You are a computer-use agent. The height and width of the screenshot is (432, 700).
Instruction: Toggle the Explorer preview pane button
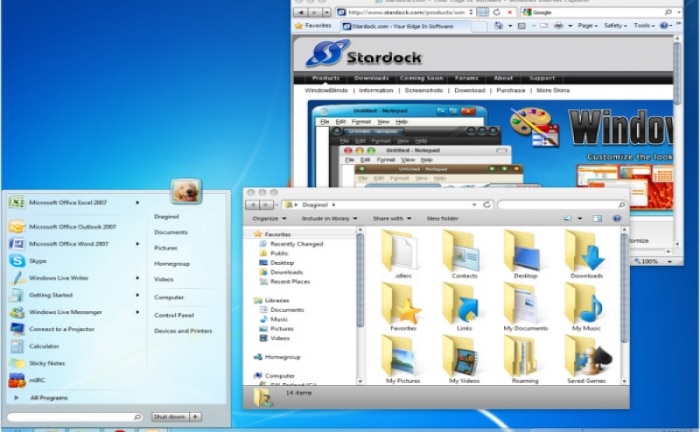click(x=597, y=218)
